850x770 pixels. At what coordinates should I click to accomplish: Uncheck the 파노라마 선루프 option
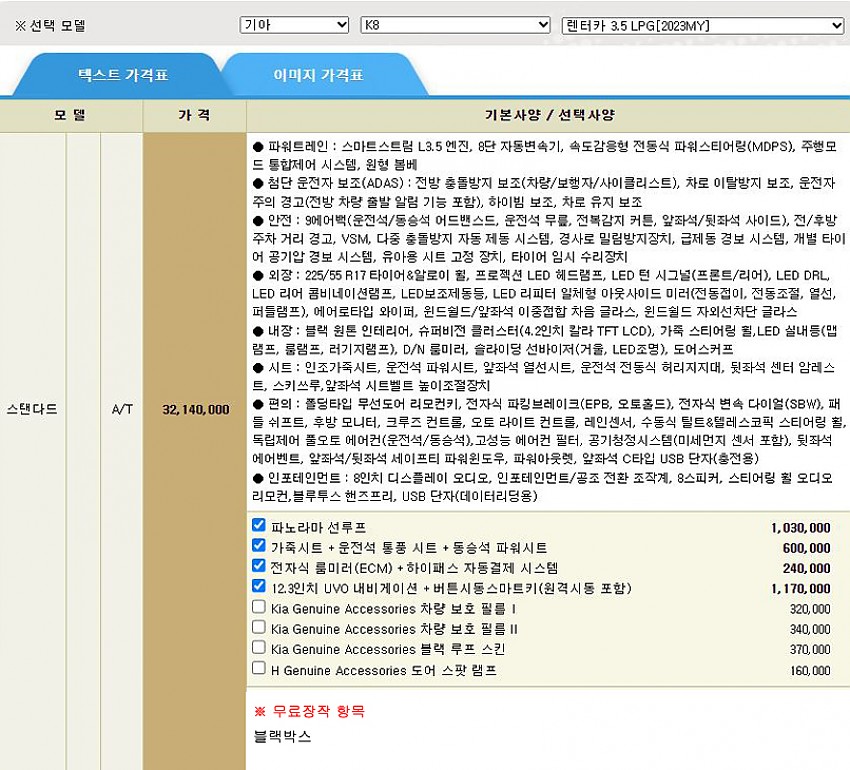tap(259, 525)
